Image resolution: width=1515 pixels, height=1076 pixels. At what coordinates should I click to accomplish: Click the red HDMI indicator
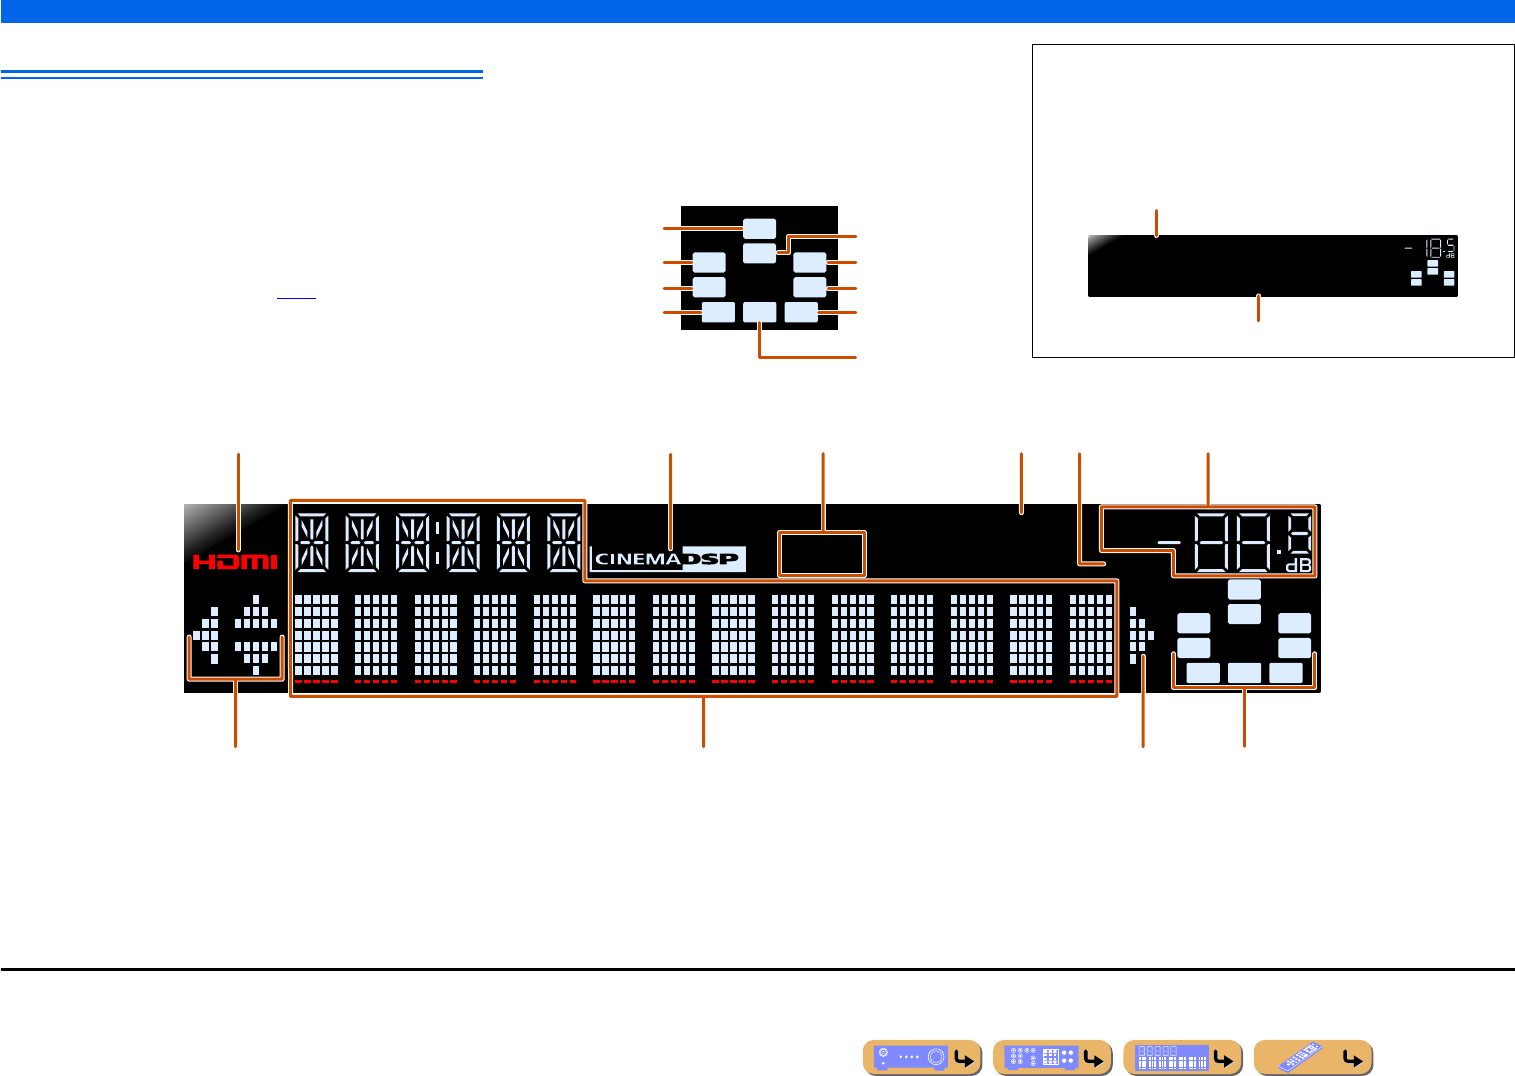click(x=235, y=562)
